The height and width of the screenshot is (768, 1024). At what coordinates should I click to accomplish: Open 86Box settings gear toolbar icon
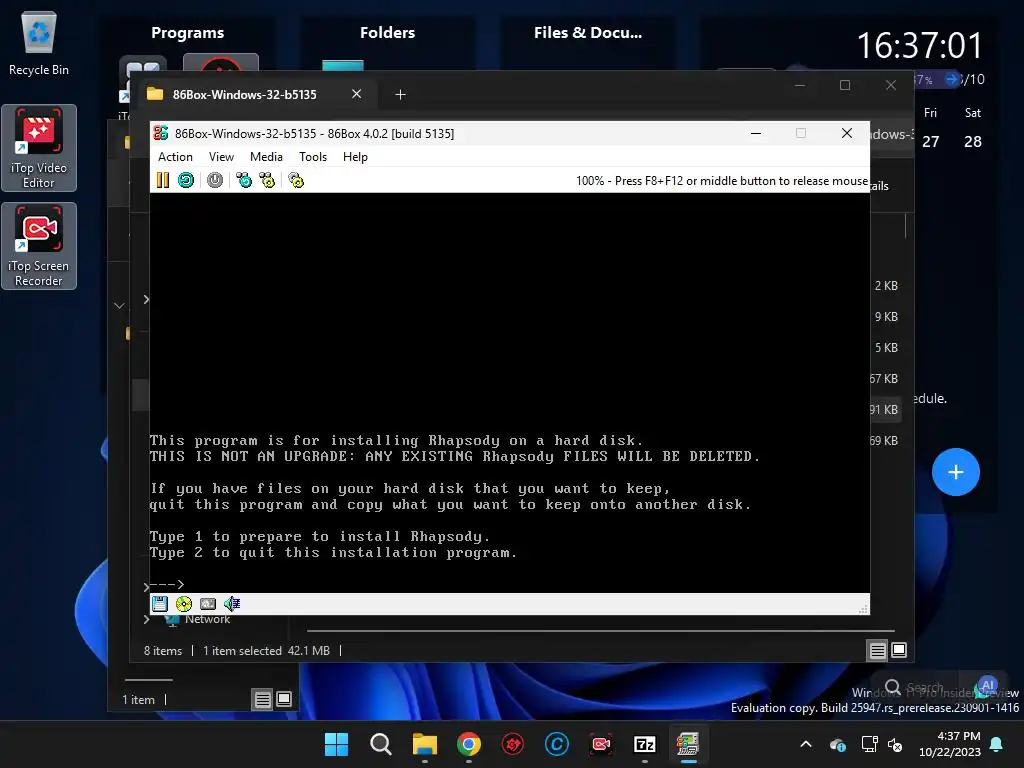click(x=296, y=180)
